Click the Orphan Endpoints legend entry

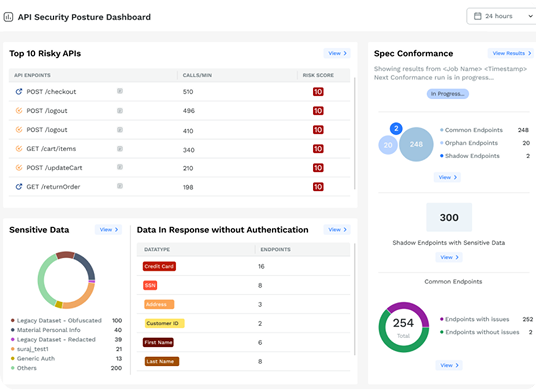coord(485,143)
